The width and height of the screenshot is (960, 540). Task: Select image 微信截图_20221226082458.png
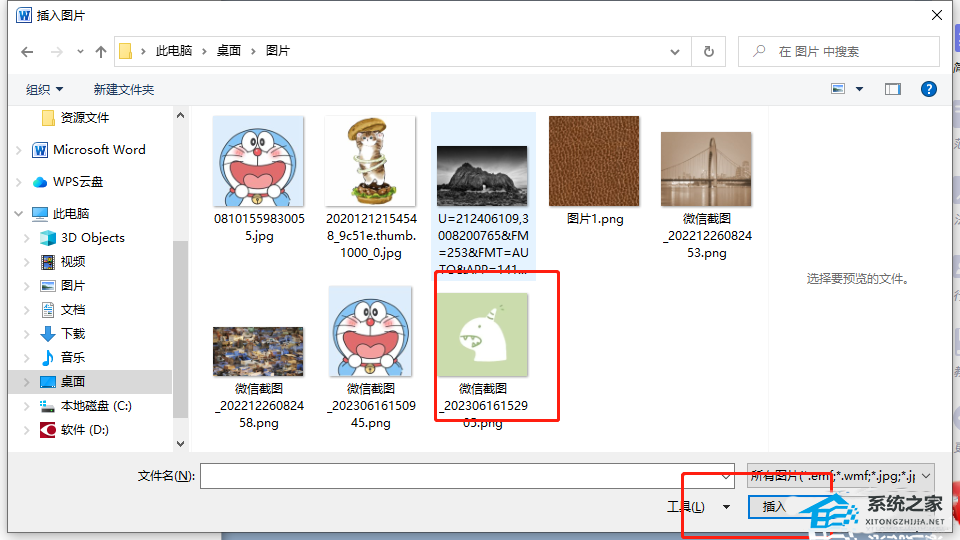click(x=258, y=351)
